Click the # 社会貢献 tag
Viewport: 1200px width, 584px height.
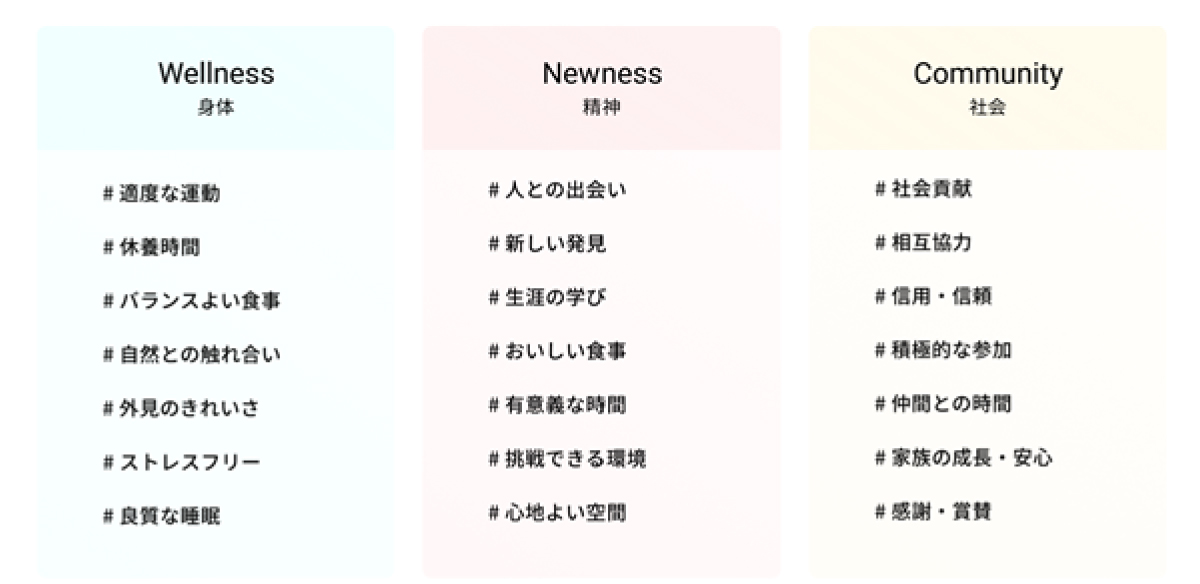click(923, 189)
